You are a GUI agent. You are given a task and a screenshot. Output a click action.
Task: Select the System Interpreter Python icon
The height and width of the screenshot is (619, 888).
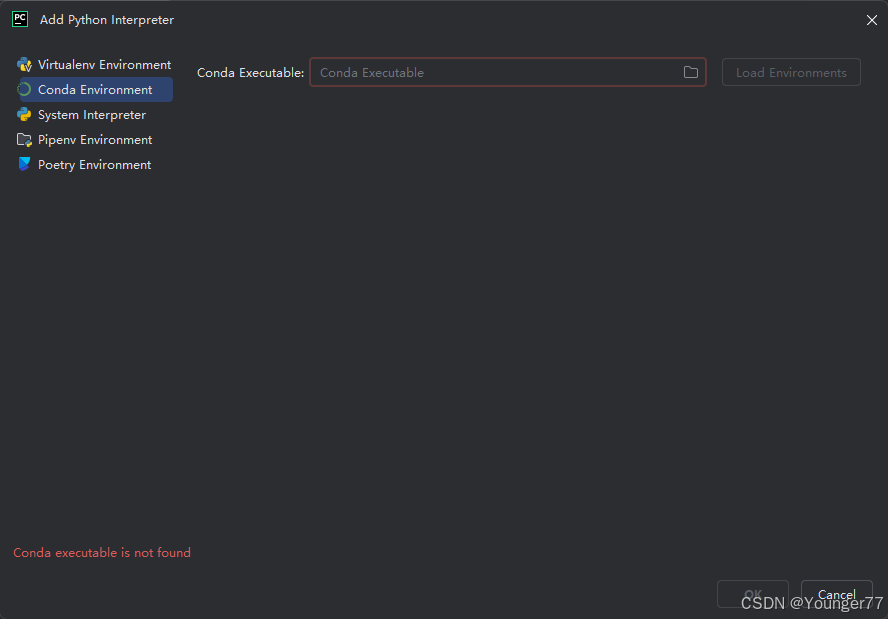pos(24,114)
